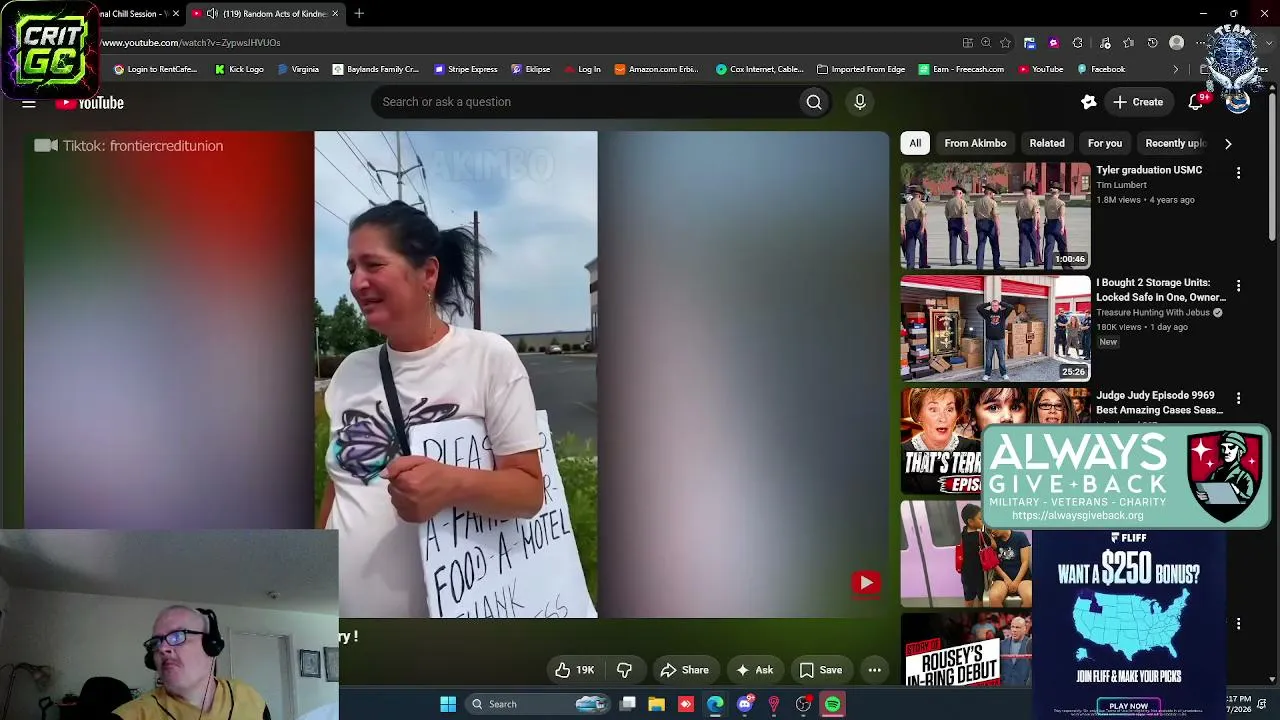Select the From Akimbo filter chip
Image resolution: width=1280 pixels, height=720 pixels.
[975, 143]
